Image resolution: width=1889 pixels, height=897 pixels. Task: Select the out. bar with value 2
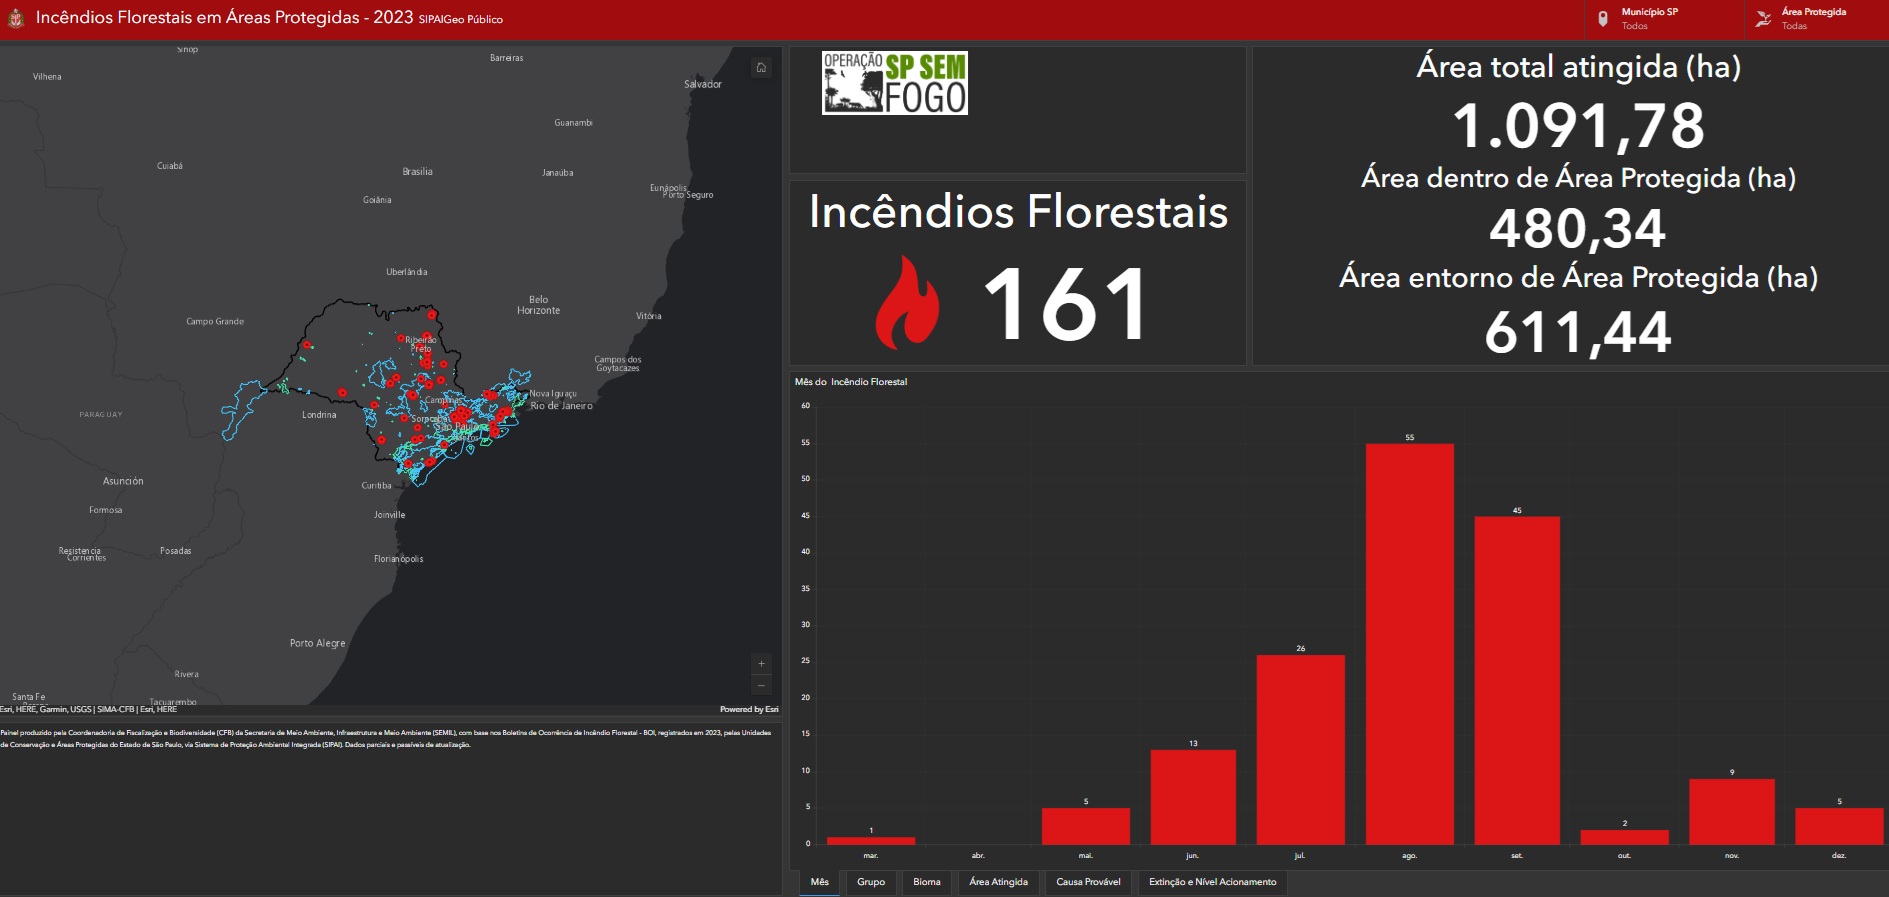(1624, 837)
